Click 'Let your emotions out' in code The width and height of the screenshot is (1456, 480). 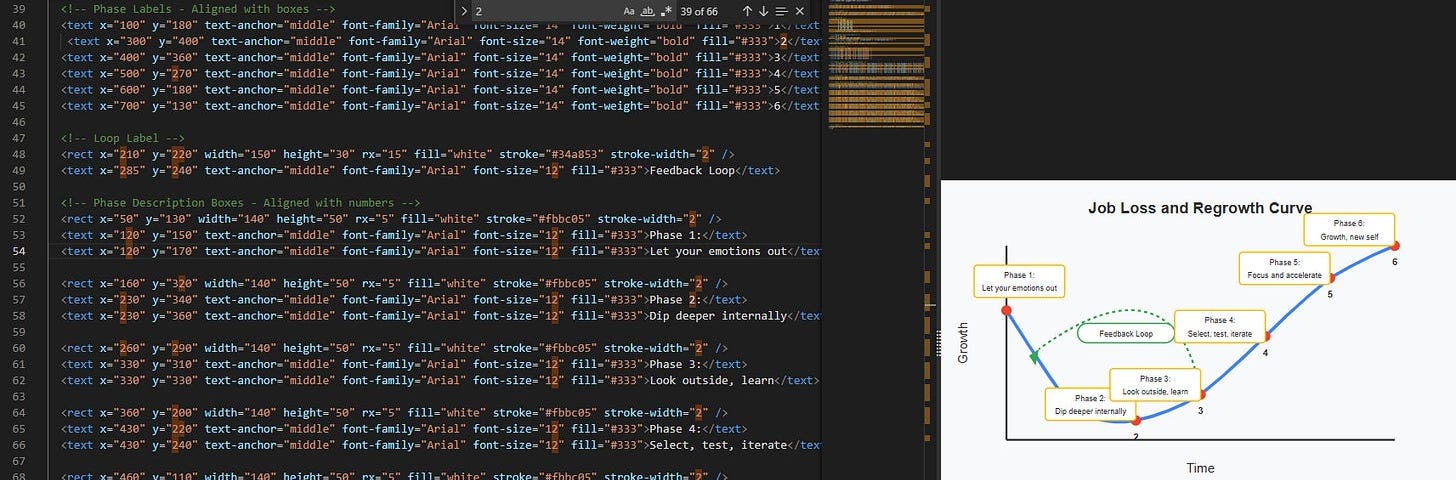pos(718,251)
